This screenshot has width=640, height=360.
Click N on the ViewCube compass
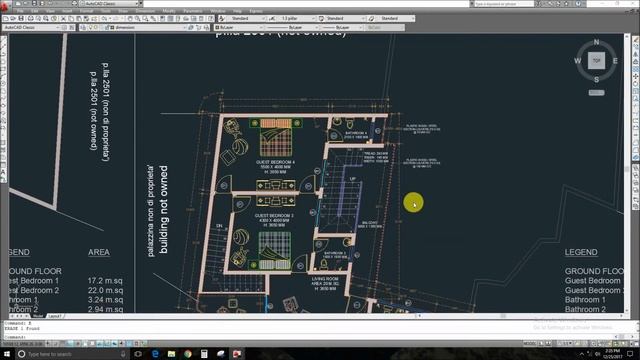[596, 42]
